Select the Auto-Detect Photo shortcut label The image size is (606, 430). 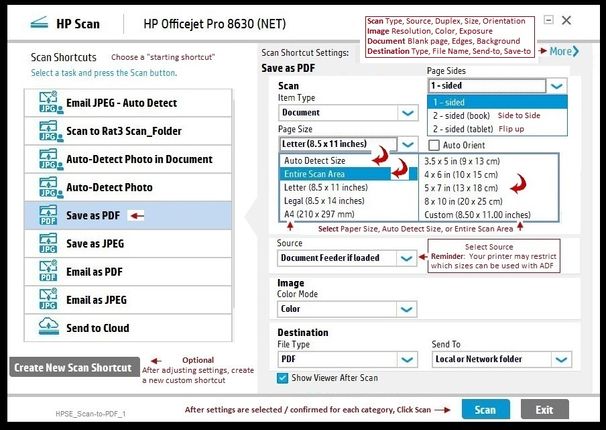109,187
